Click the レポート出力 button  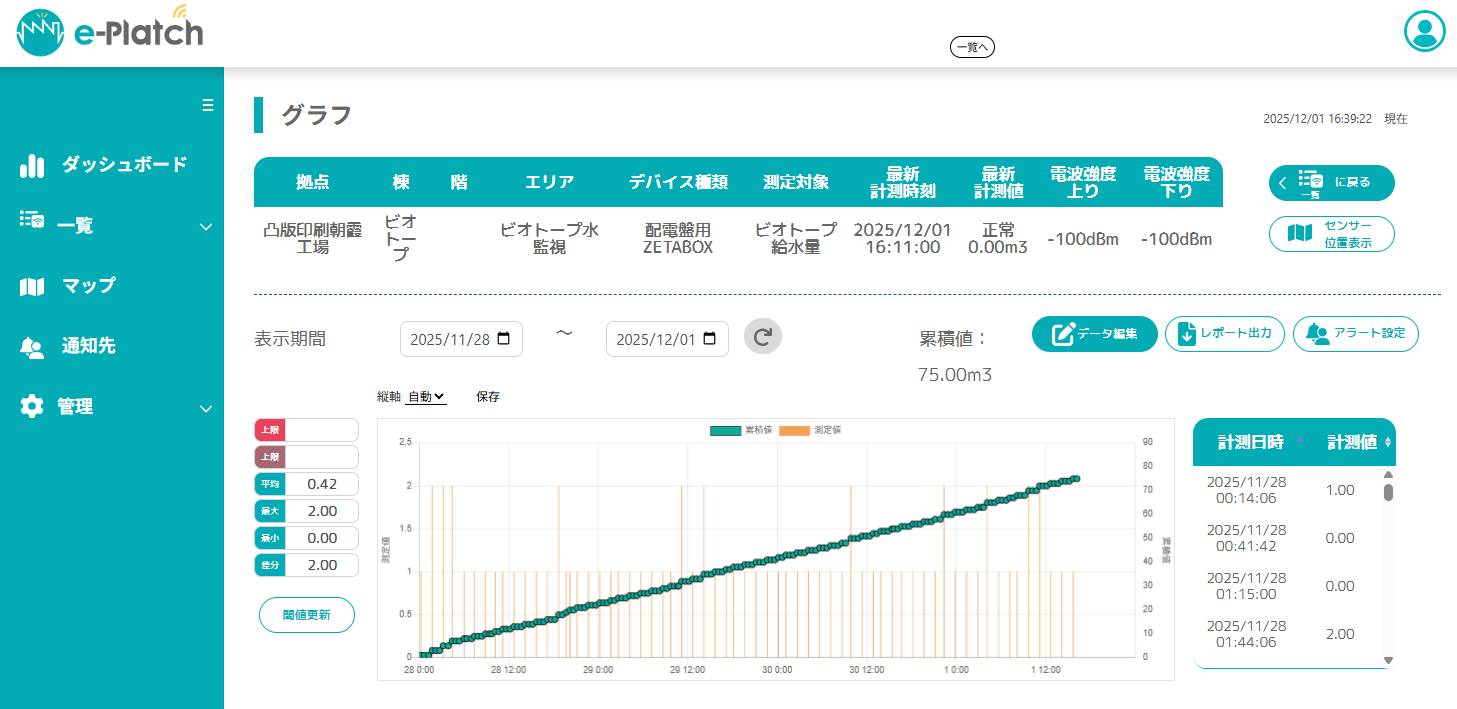[x=1224, y=334]
